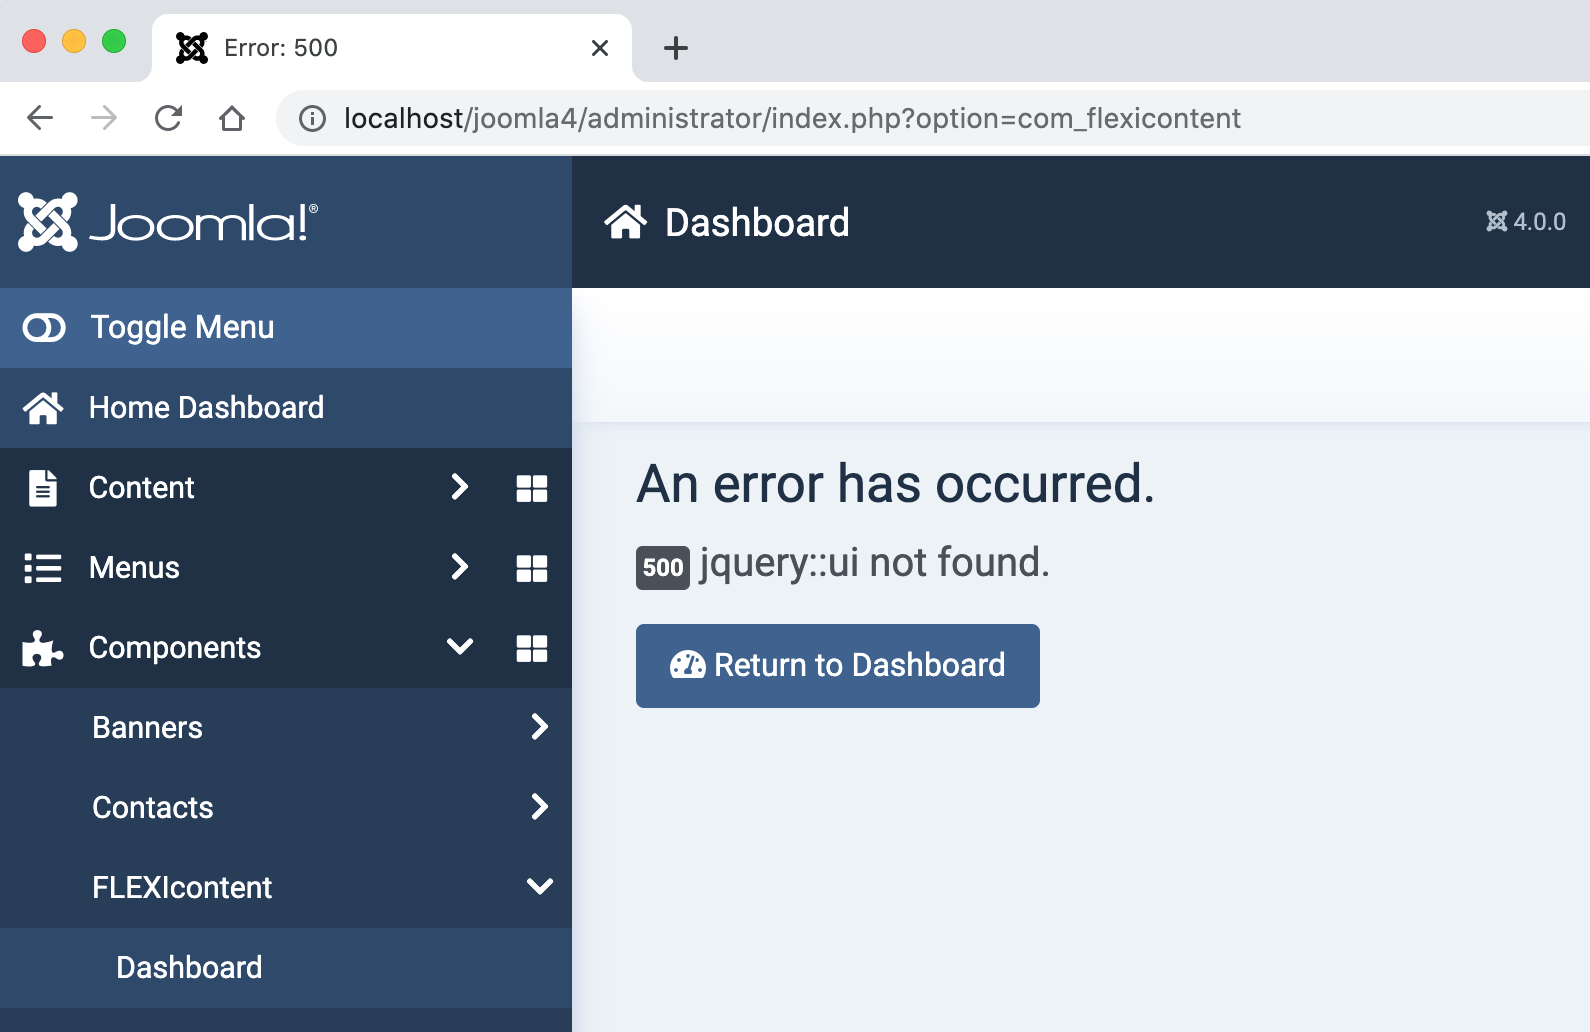
Task: Click the Return to Dashboard button
Action: point(838,666)
